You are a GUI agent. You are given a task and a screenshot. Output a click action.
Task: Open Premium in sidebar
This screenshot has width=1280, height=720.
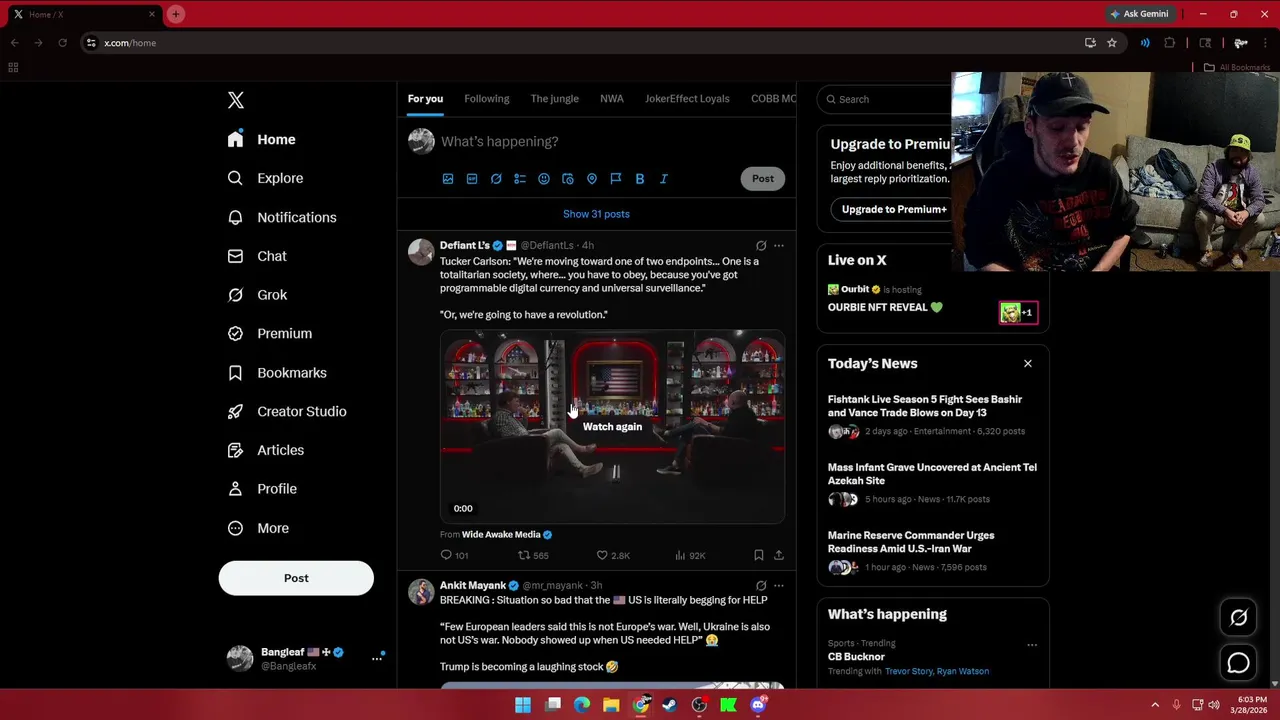(270, 334)
